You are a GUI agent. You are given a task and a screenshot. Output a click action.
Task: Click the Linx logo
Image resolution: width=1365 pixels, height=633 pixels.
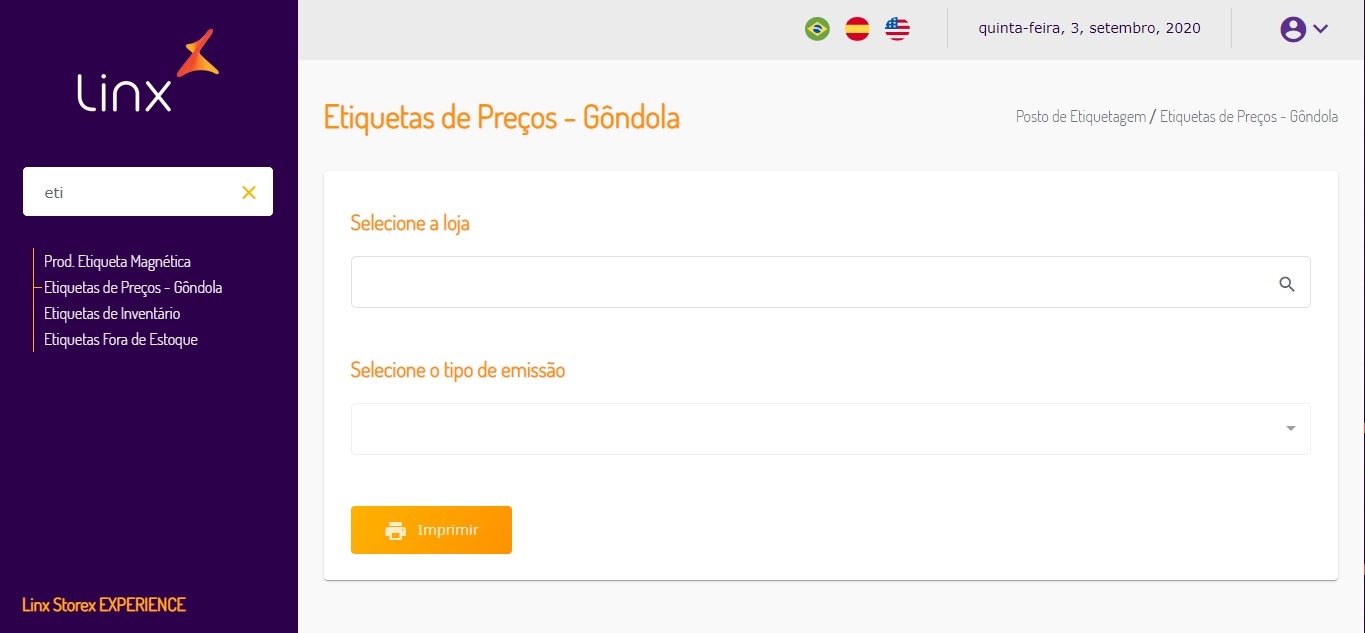[x=148, y=72]
